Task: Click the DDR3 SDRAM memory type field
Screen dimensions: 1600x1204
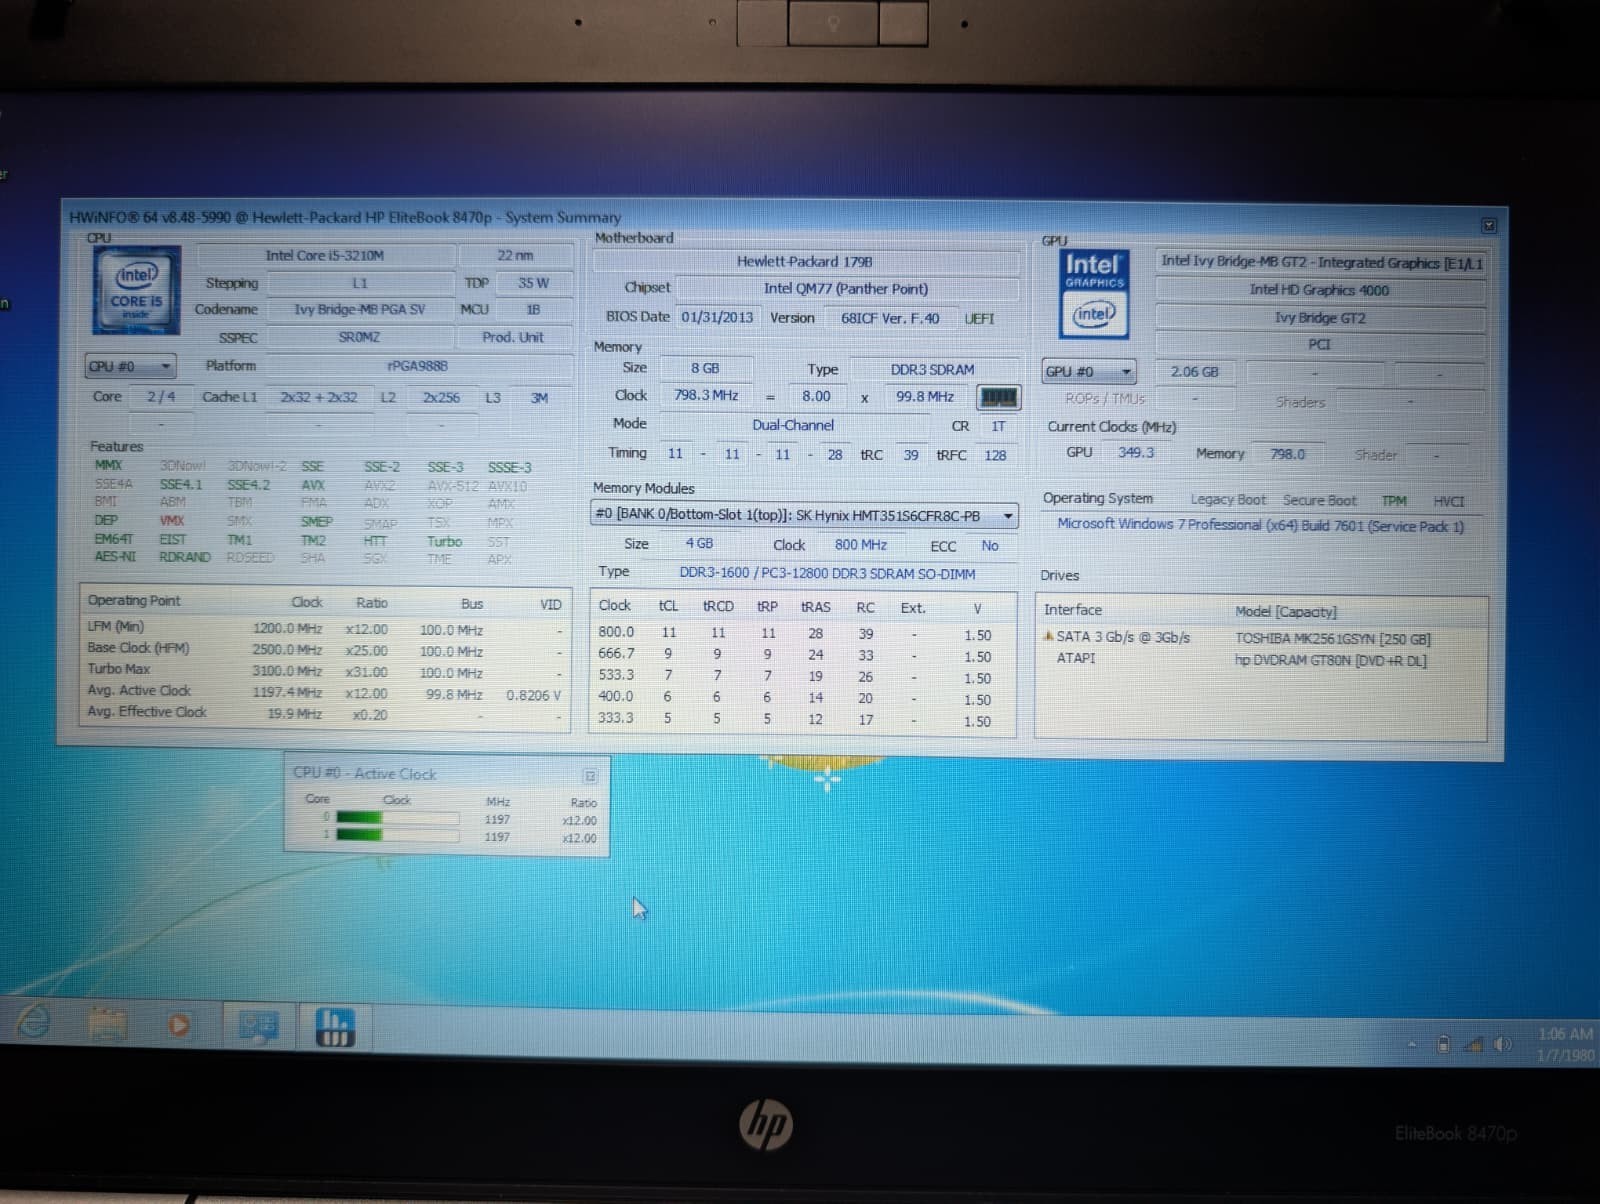Action: click(933, 370)
